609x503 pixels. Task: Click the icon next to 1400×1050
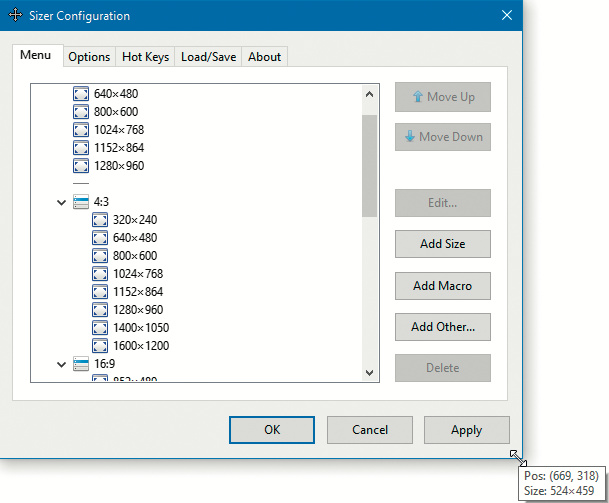tap(100, 328)
